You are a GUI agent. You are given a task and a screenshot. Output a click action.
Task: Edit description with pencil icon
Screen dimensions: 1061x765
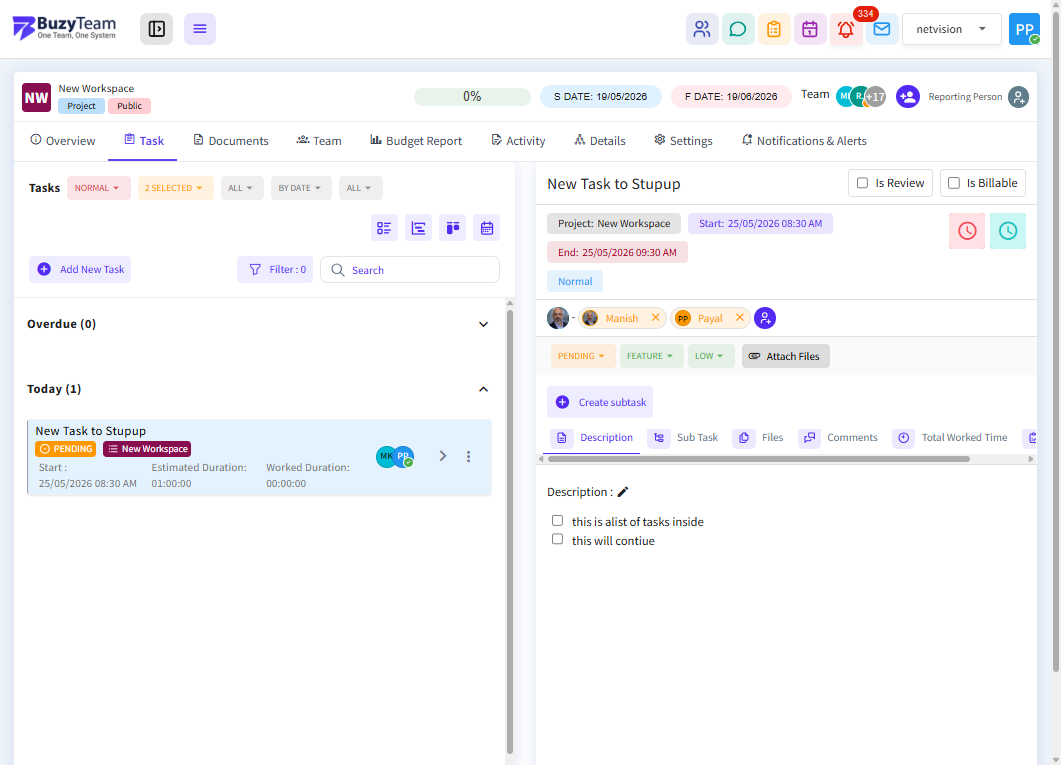pyautogui.click(x=623, y=492)
